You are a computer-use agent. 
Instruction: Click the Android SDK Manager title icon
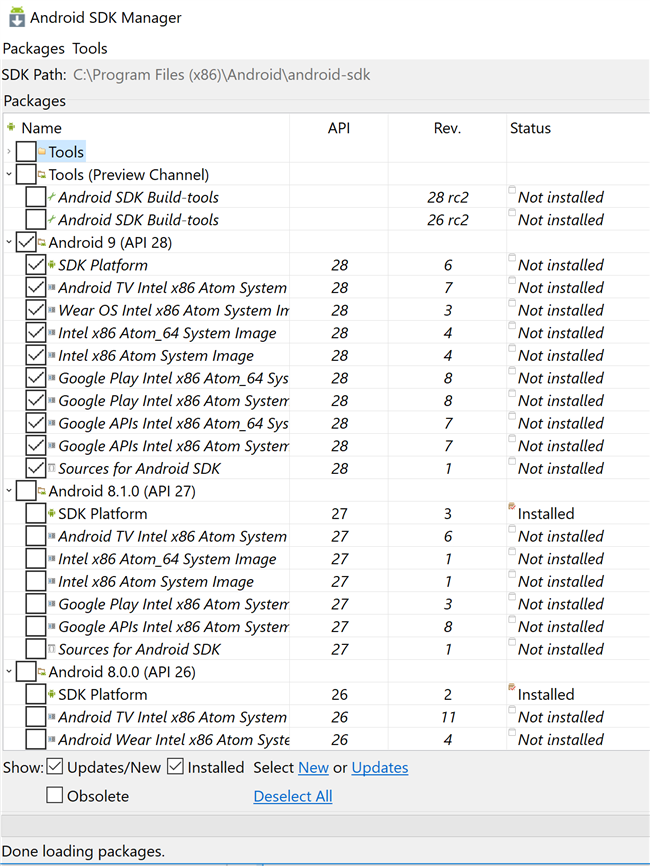[x=17, y=17]
